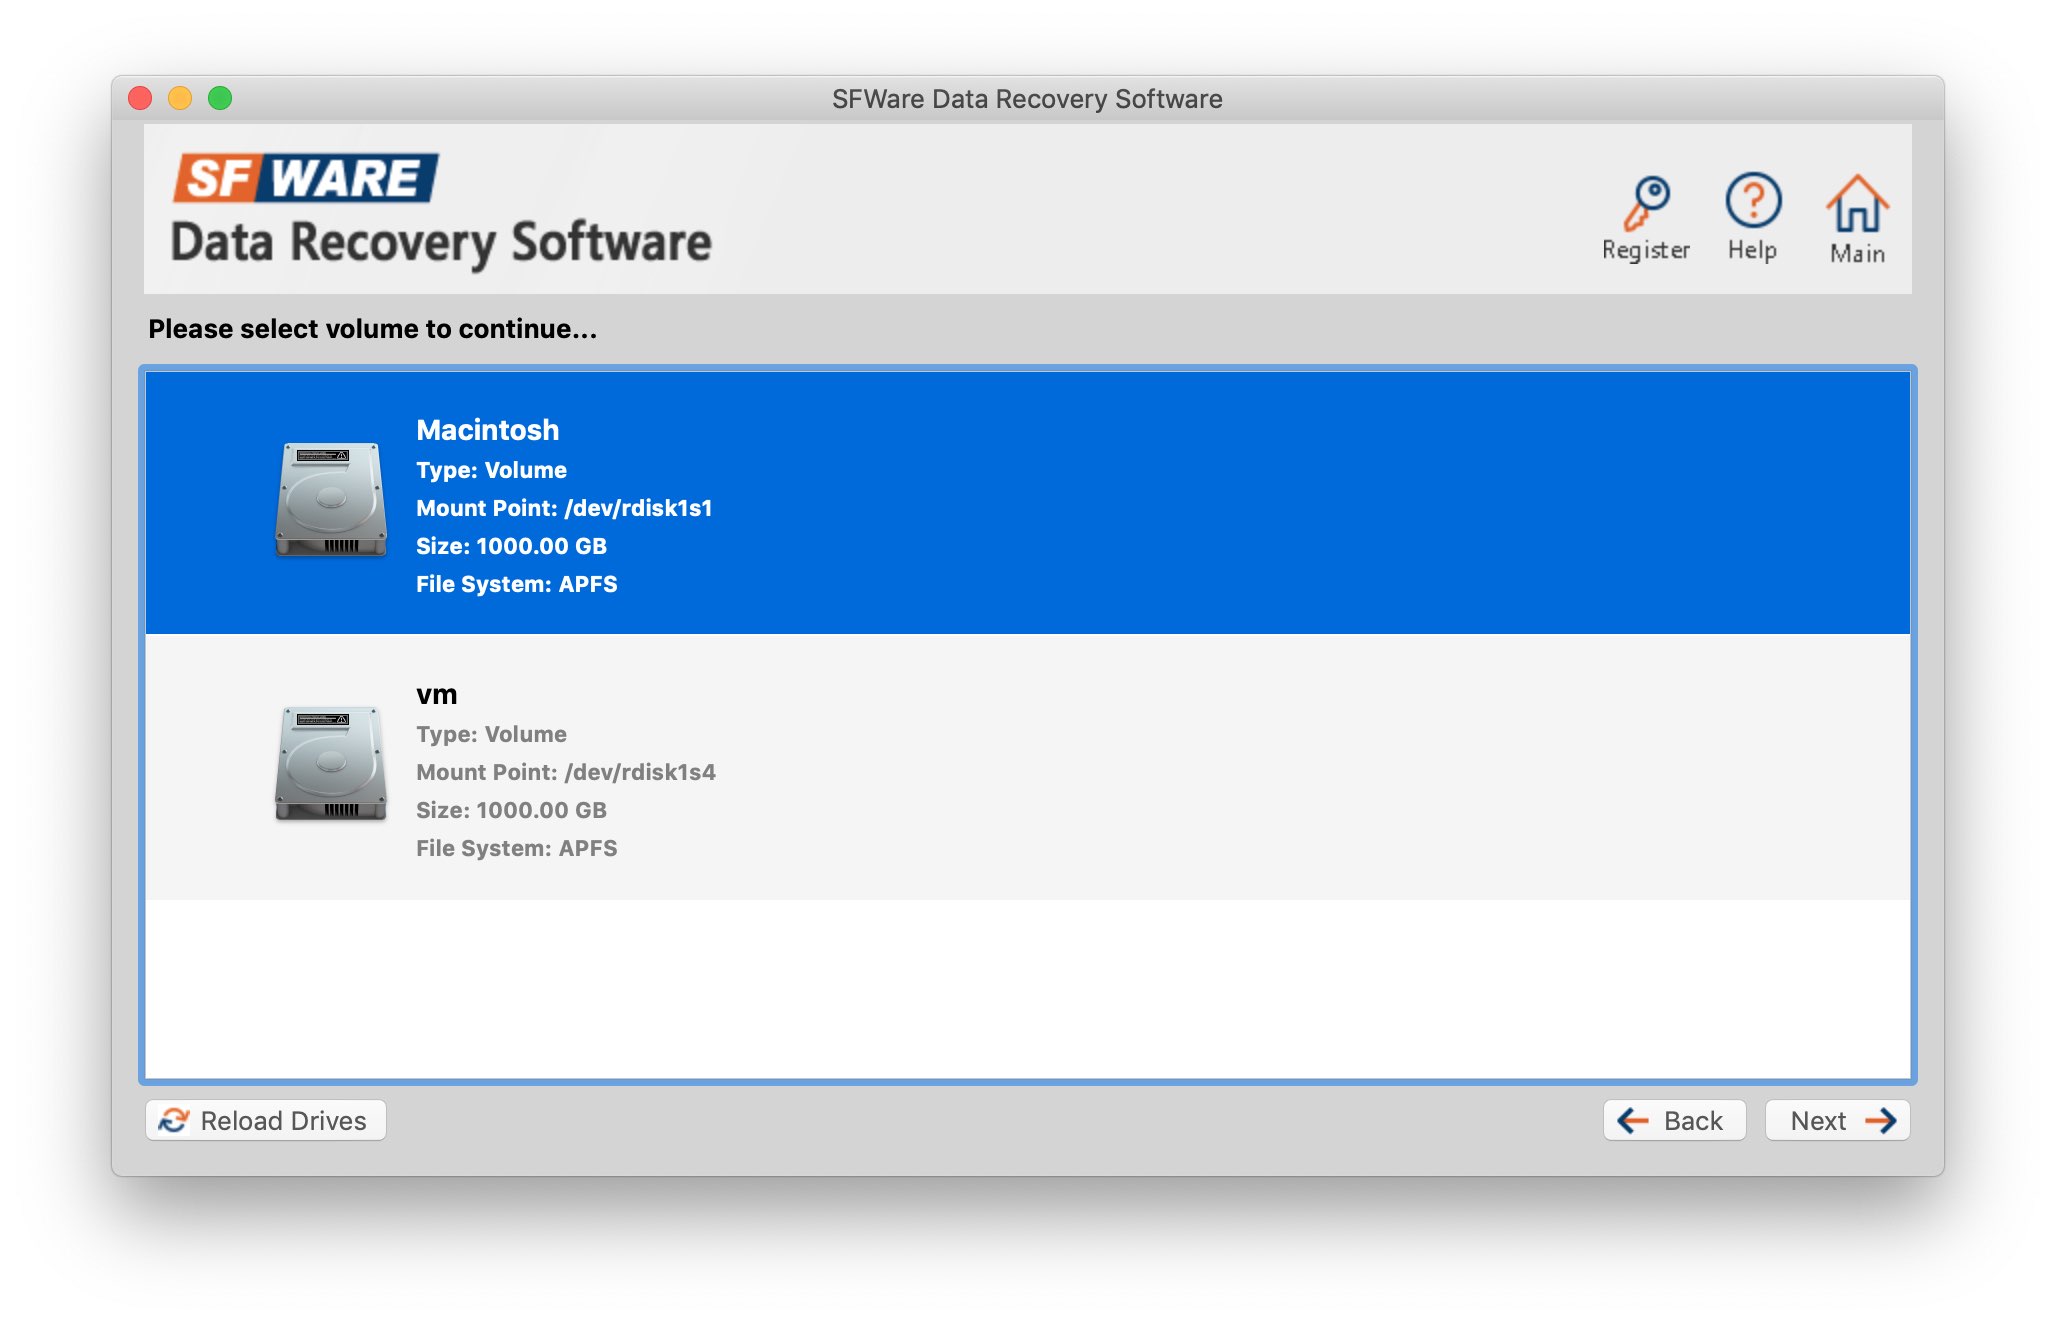
Task: Close the window with red button
Action: (140, 98)
